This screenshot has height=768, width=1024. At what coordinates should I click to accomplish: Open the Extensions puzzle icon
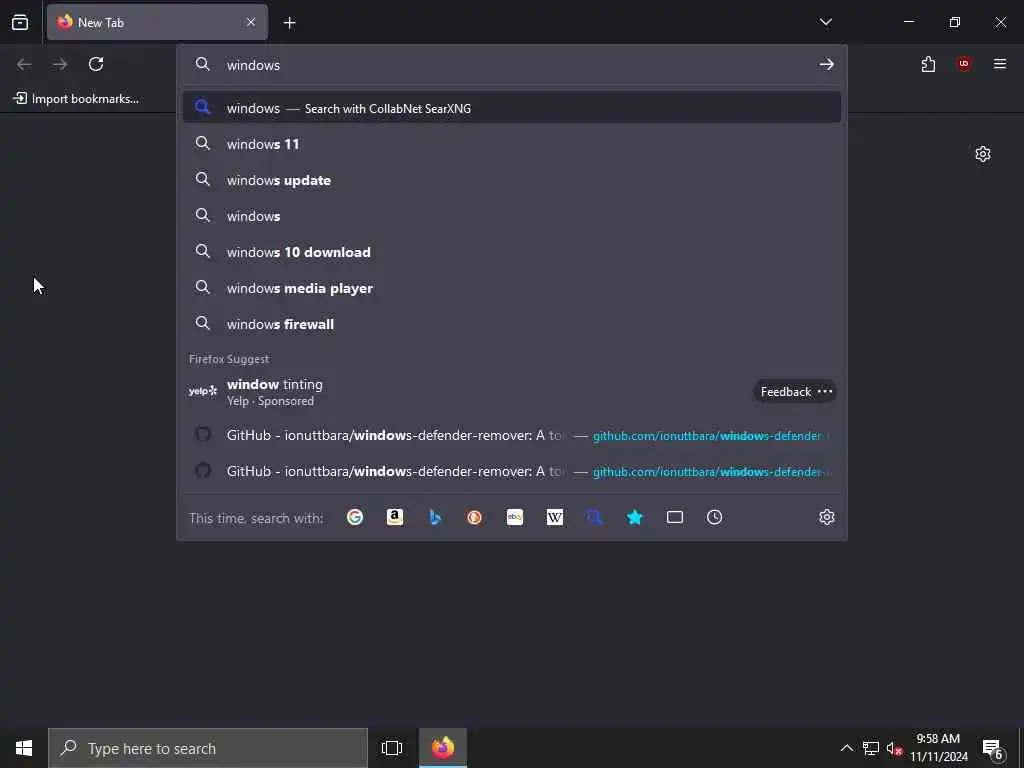pyautogui.click(x=928, y=64)
